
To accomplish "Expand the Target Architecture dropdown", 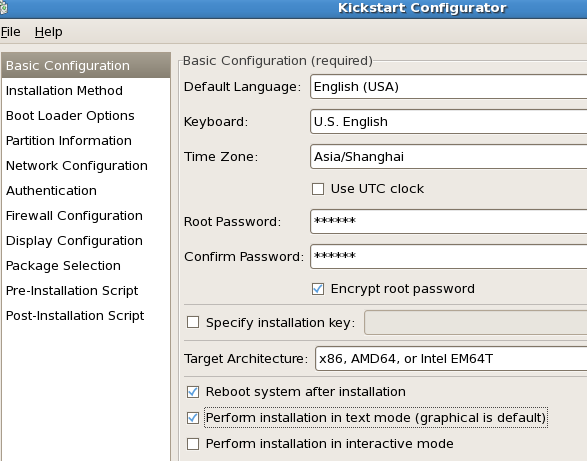I will tap(451, 359).
